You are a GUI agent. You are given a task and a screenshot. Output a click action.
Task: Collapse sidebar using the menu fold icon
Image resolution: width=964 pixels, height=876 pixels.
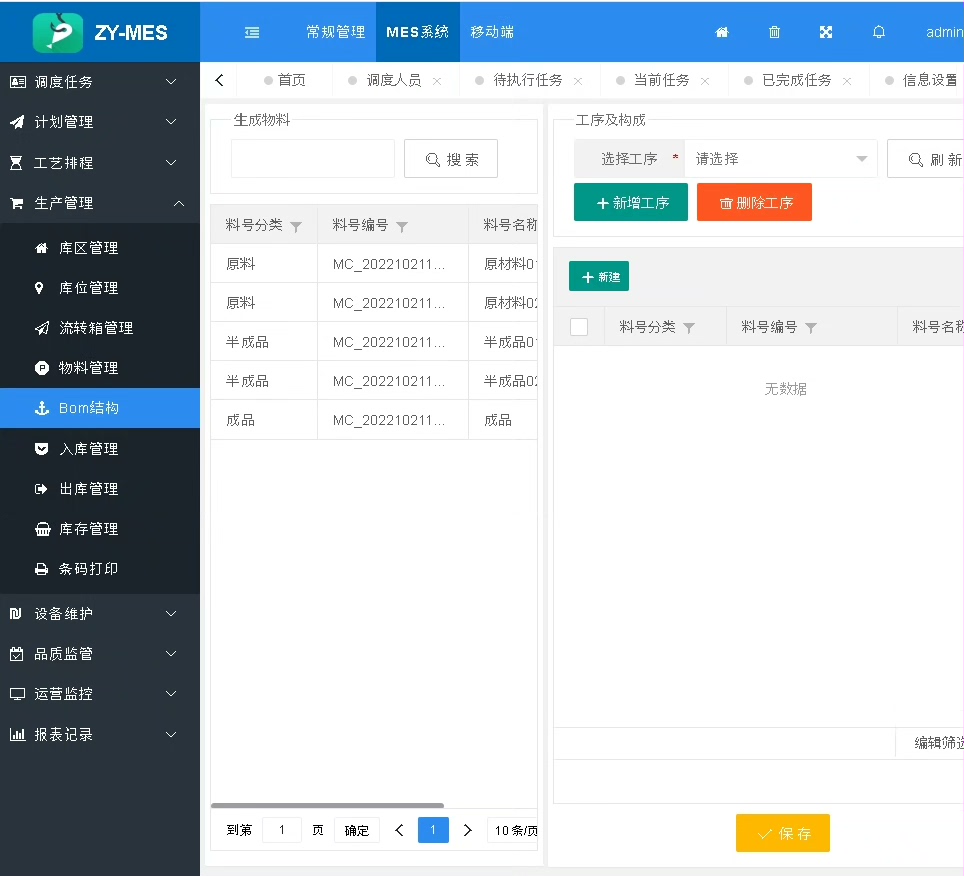click(x=252, y=32)
